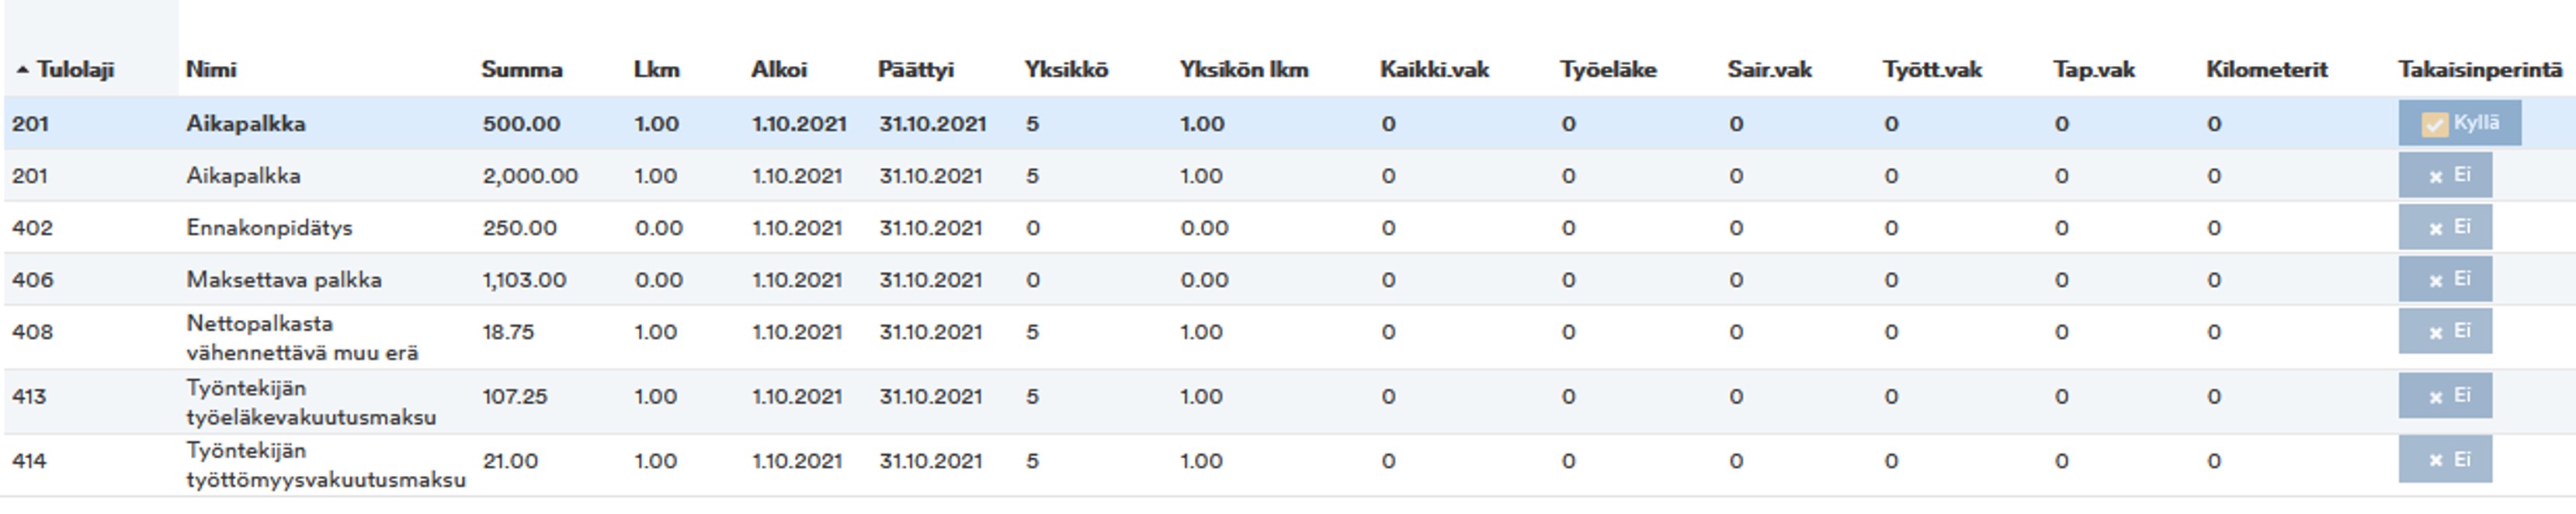Screen dimensions: 2576x514
Task: Click the Päättyi column header
Action: coord(916,70)
